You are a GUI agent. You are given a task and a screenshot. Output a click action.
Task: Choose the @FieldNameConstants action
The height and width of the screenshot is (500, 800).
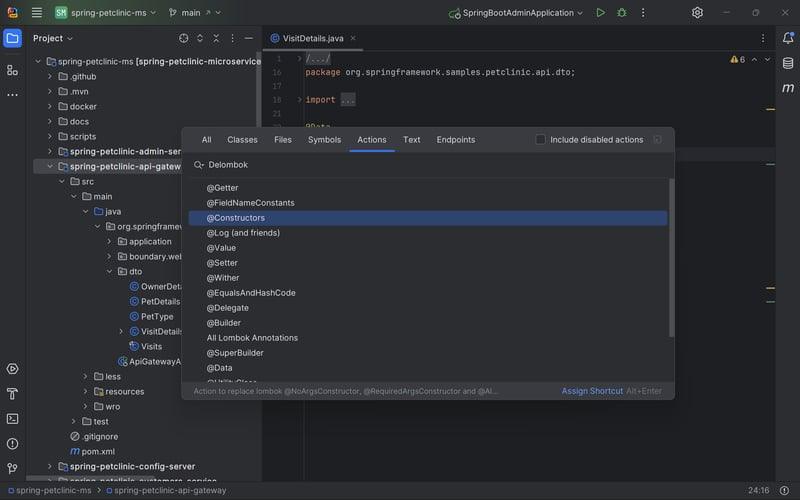click(x=428, y=203)
